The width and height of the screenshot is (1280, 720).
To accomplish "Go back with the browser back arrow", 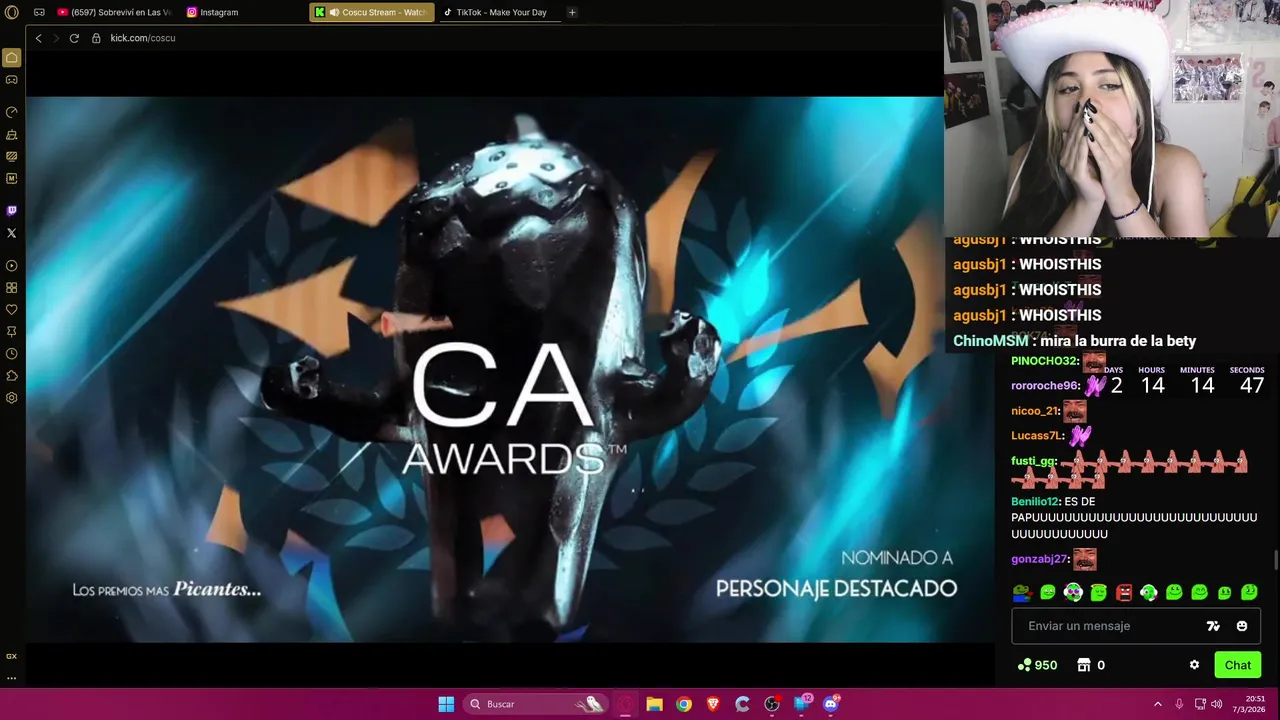I will [38, 38].
